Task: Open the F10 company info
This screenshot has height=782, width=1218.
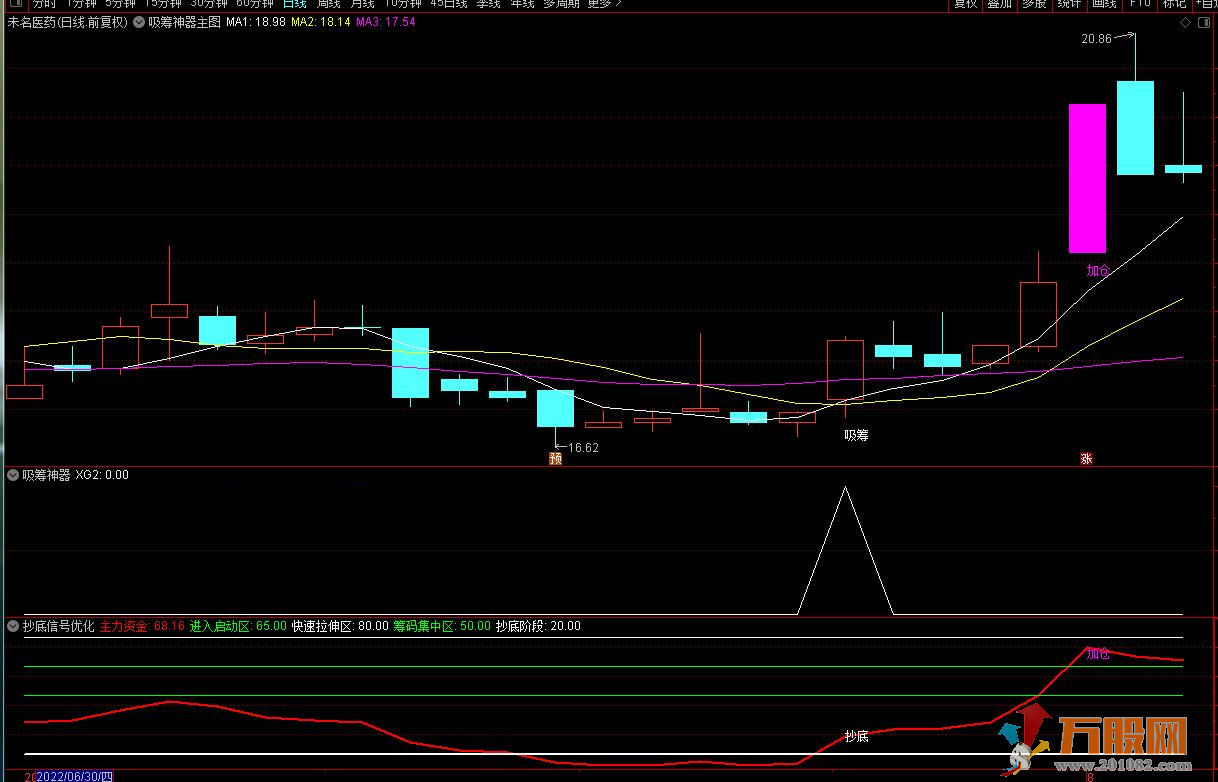Action: click(1140, 4)
